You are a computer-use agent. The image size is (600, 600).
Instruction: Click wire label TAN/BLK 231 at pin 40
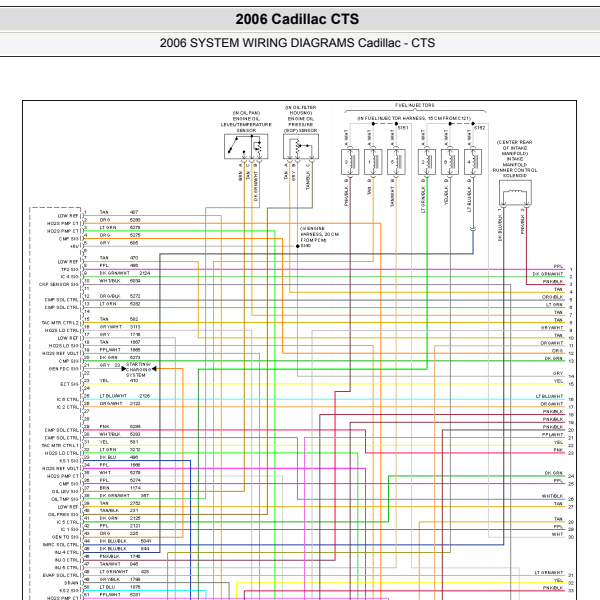pyautogui.click(x=119, y=510)
